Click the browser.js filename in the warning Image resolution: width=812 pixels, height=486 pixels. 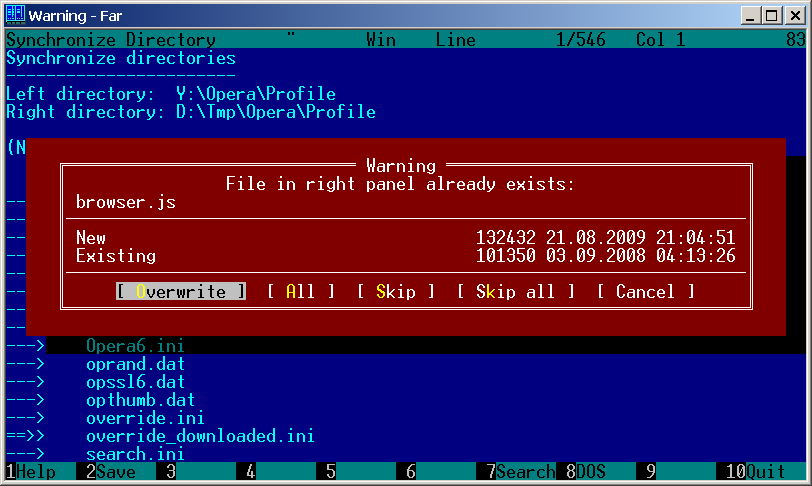(x=126, y=202)
